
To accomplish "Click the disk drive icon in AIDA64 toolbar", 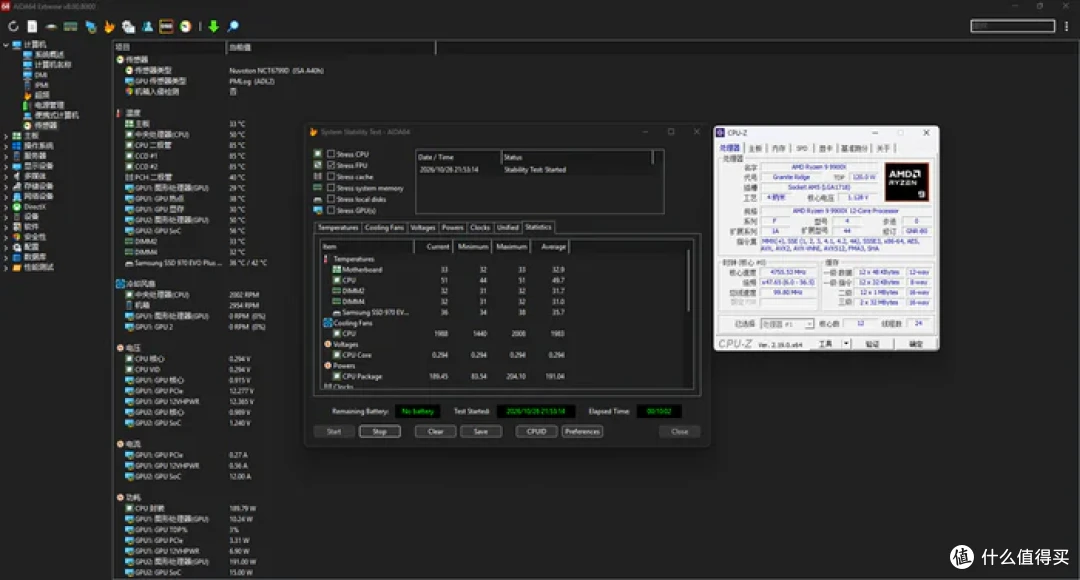I will [51, 27].
